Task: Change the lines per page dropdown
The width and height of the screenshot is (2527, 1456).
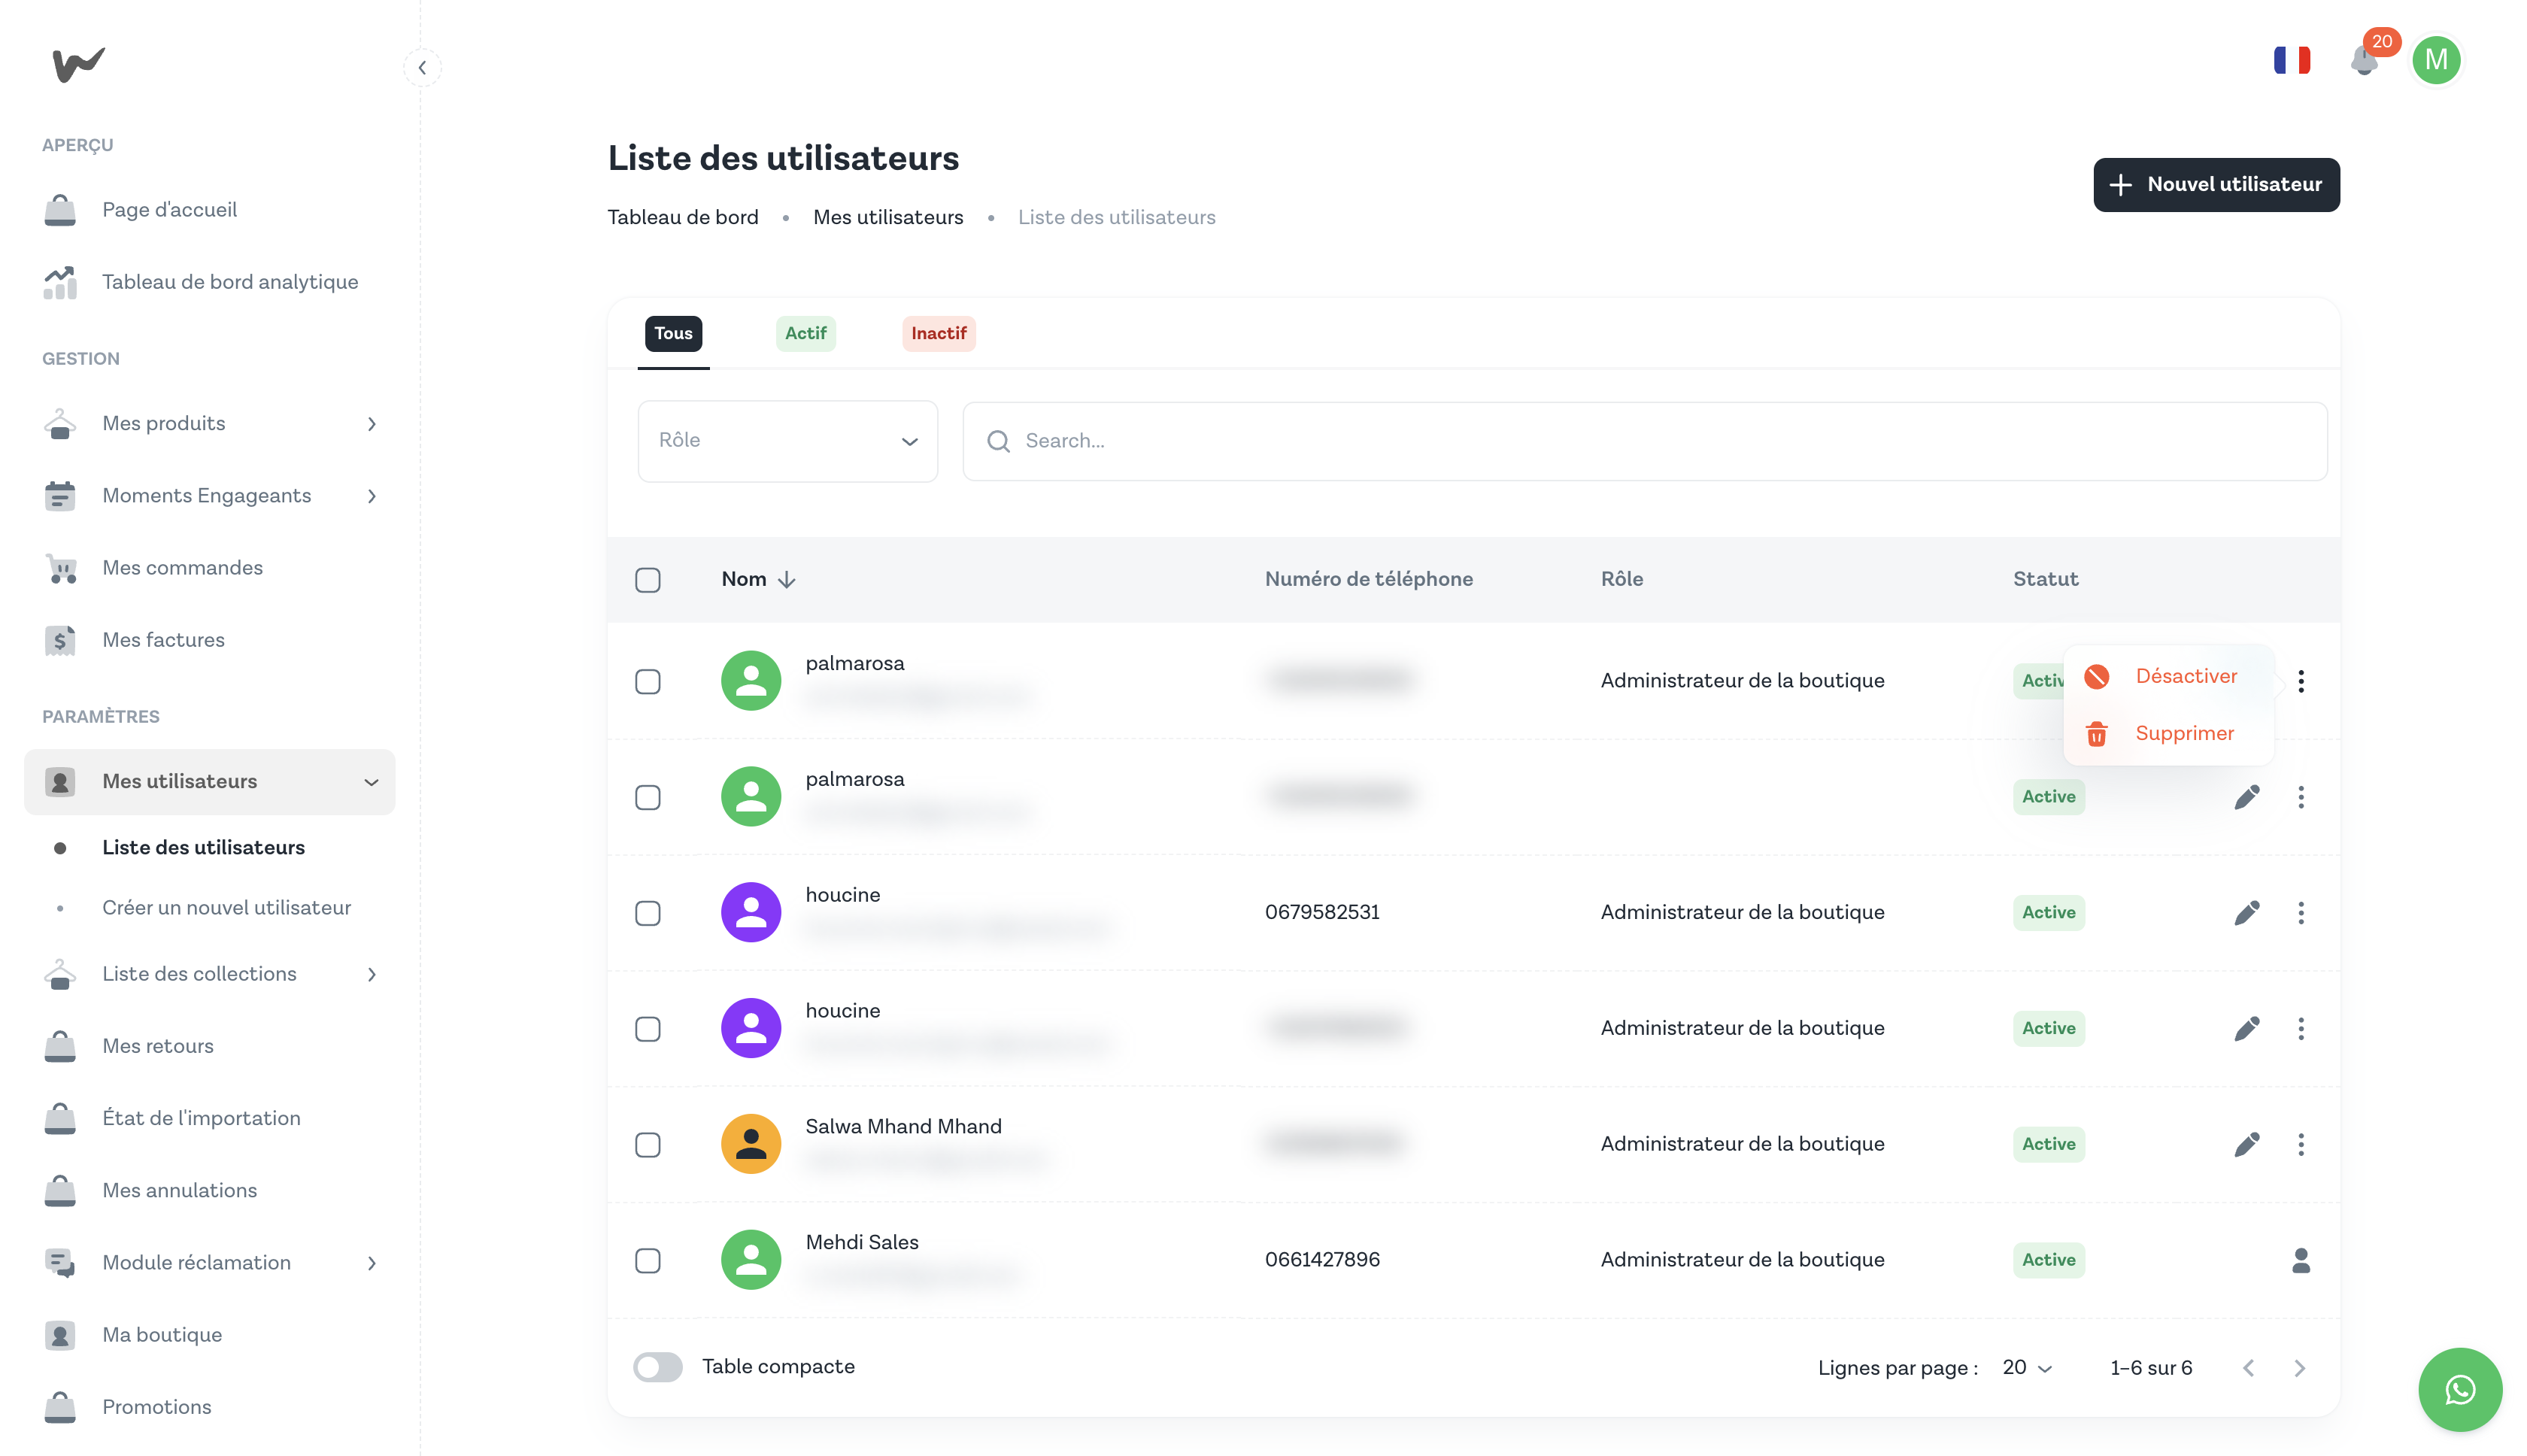Action: 2027,1367
